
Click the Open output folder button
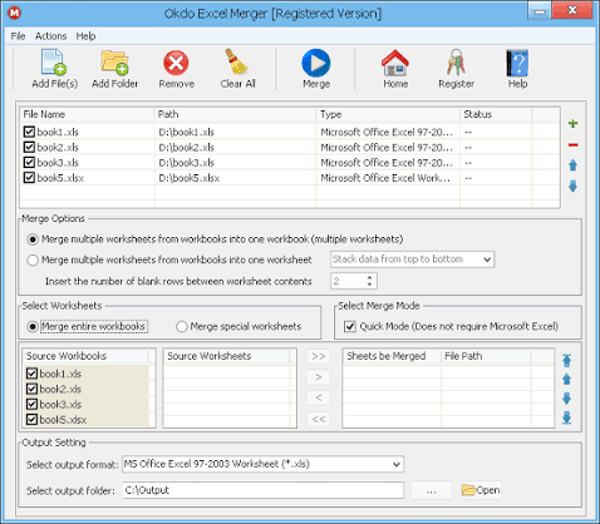coord(481,490)
